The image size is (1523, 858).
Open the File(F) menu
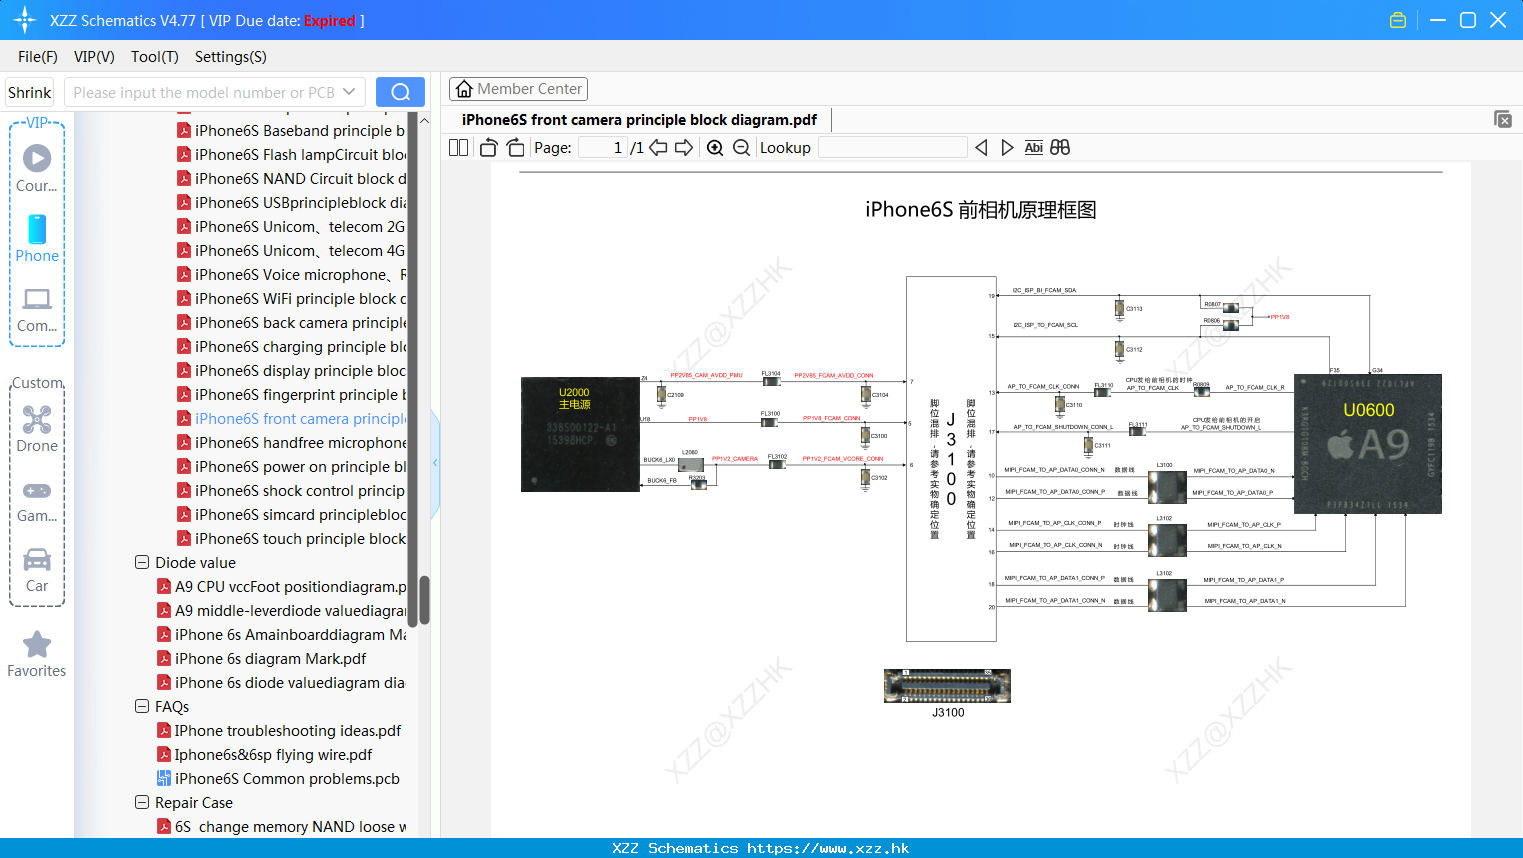coord(38,57)
